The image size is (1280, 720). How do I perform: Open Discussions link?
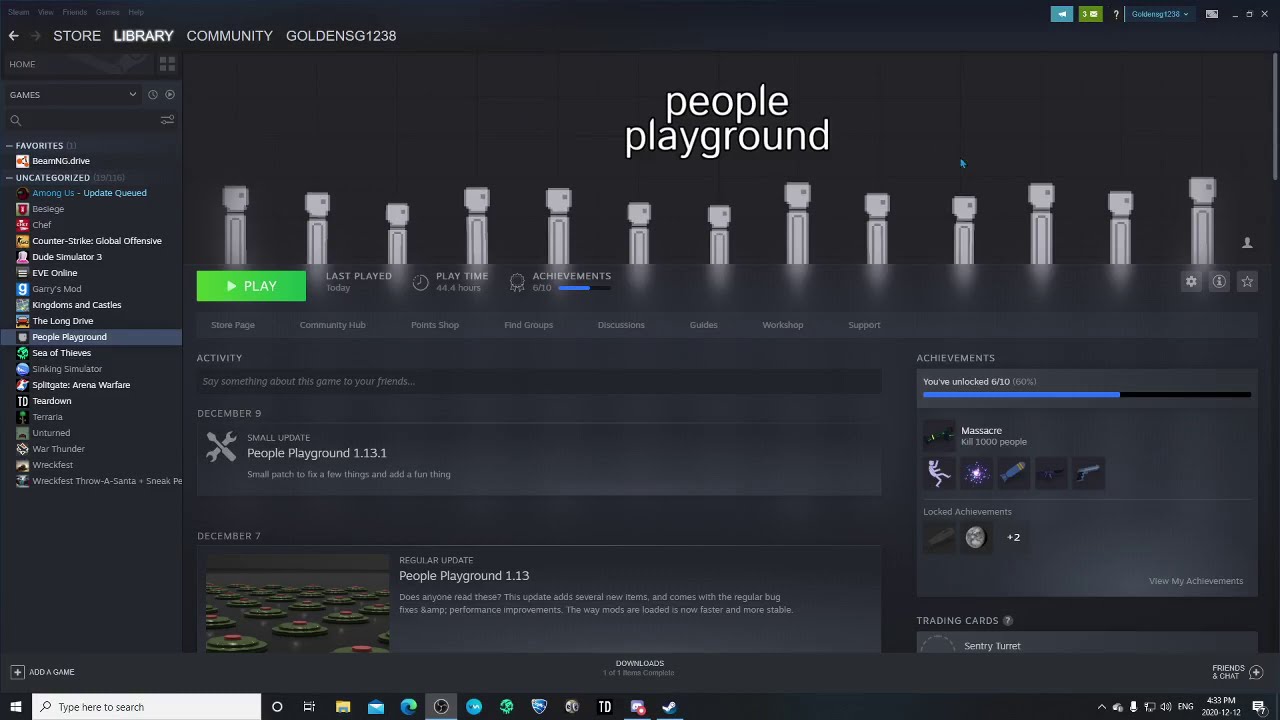pos(621,325)
